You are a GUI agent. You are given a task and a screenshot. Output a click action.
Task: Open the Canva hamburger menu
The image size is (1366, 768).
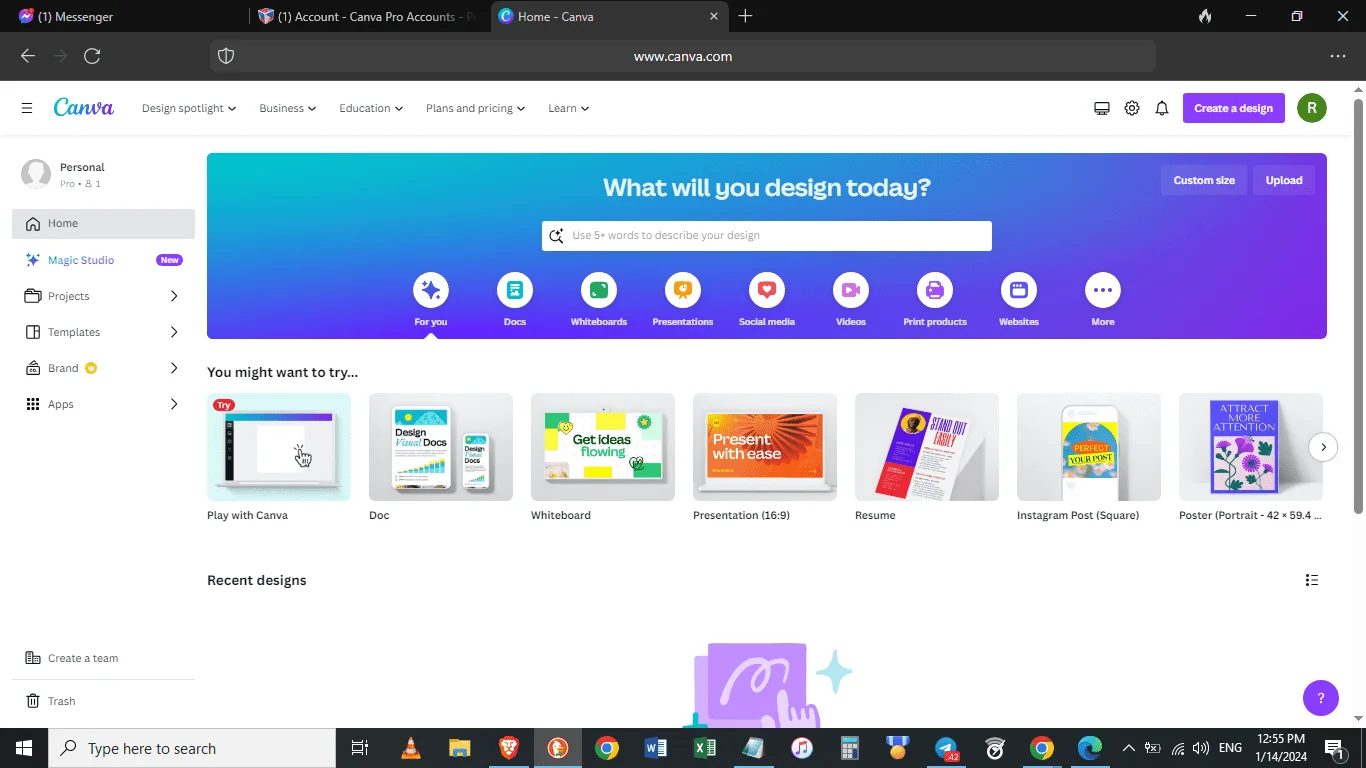coord(27,108)
